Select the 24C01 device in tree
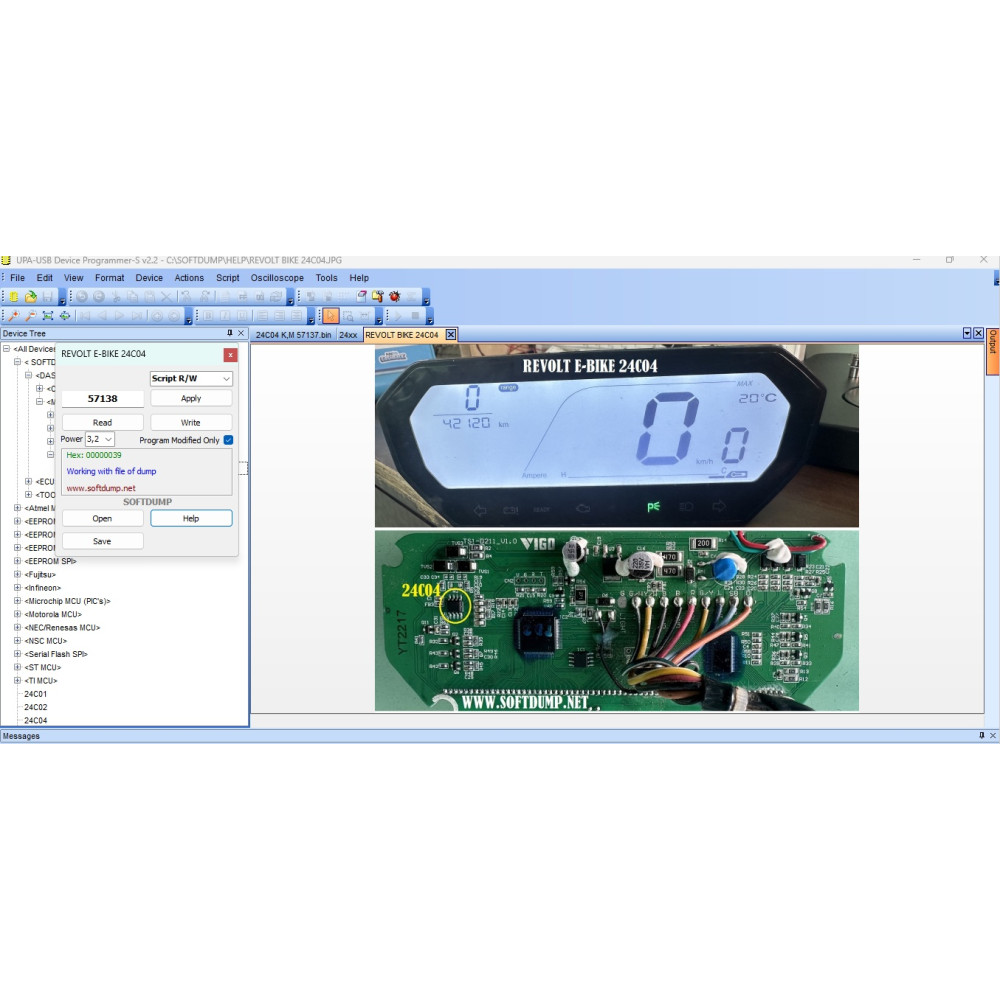Screen dimensions: 1000x1000 tap(36, 694)
